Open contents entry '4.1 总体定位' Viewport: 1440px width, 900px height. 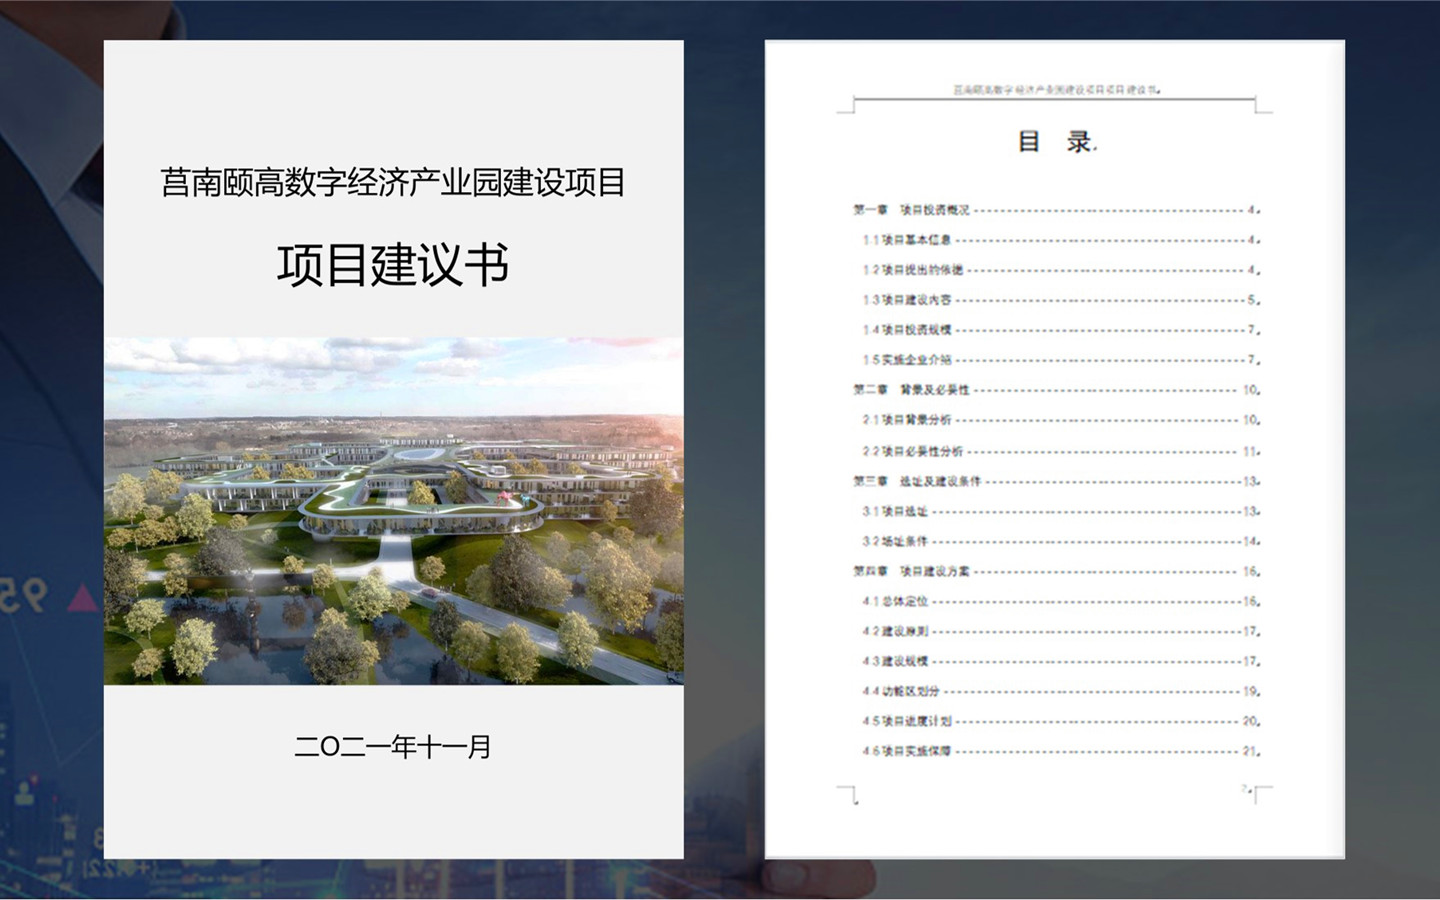pyautogui.click(x=1061, y=602)
